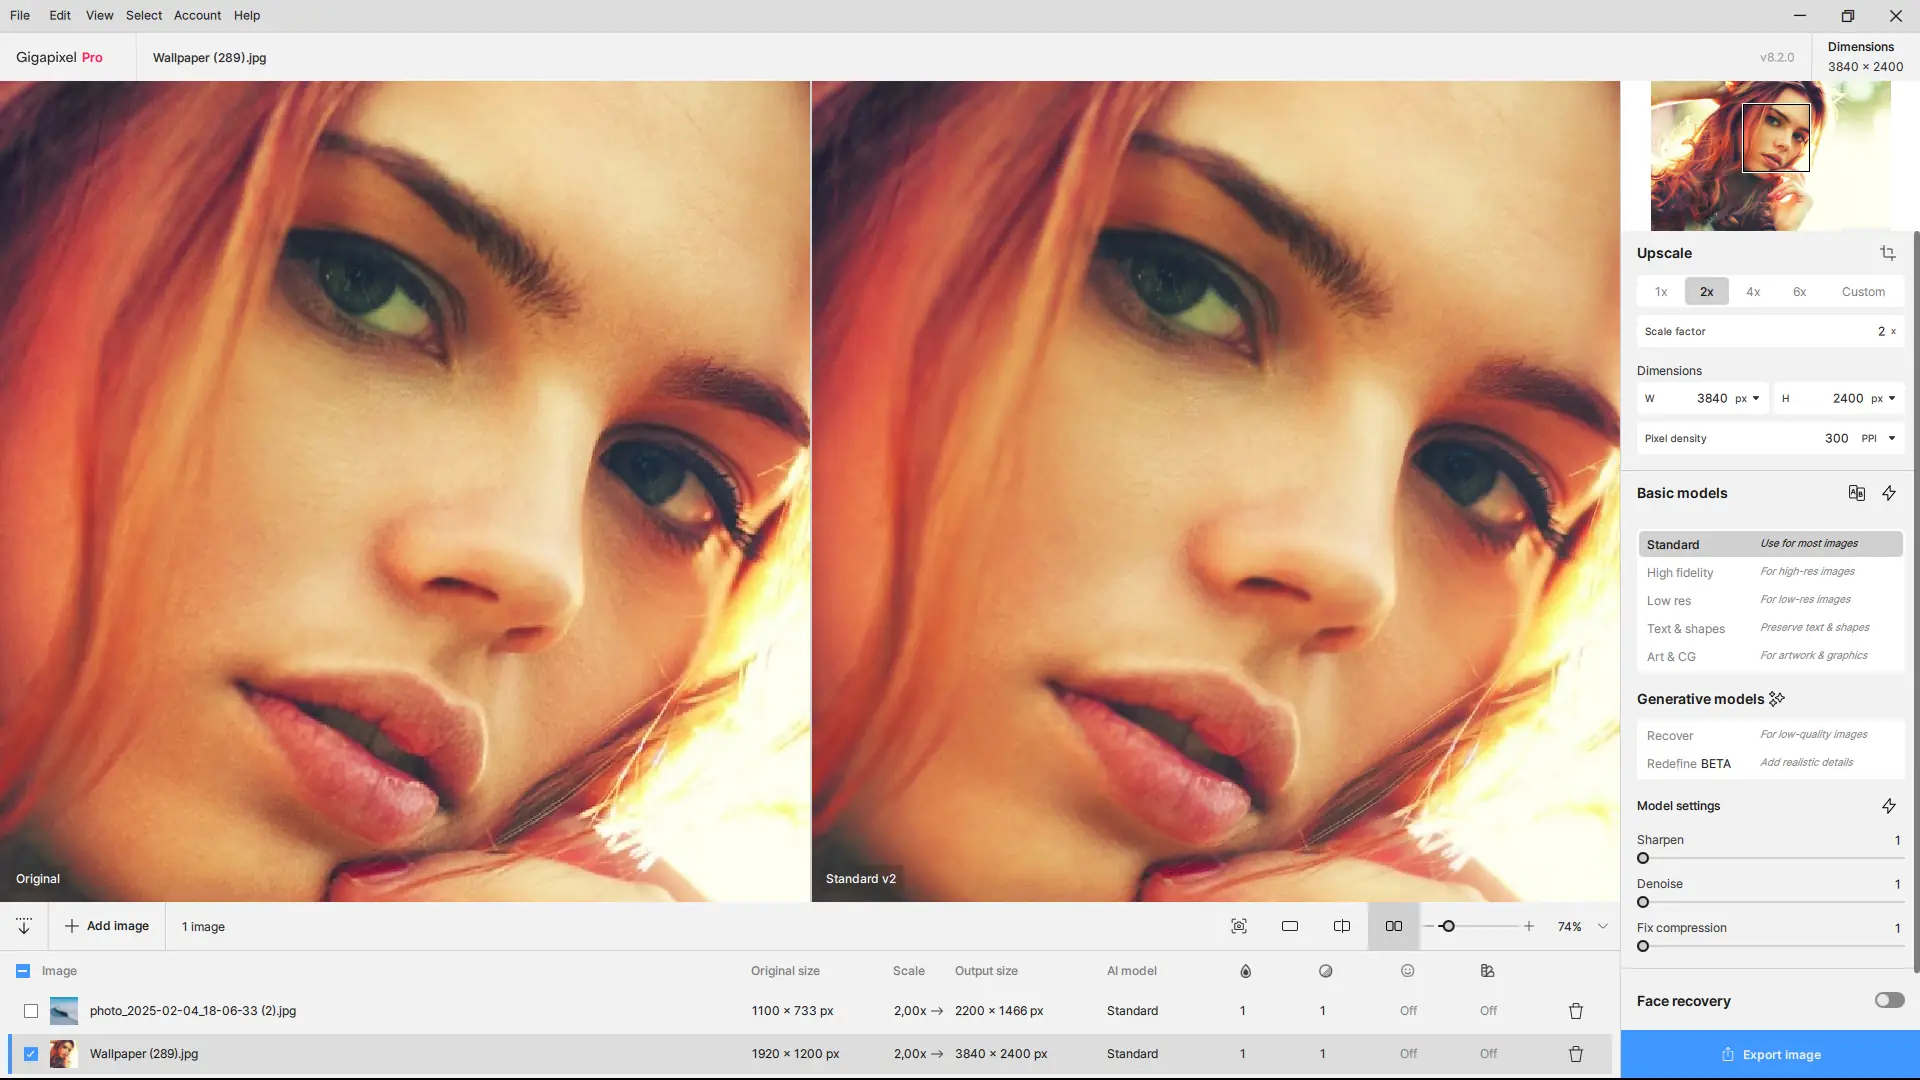Click the crop icon beside Upscale
The image size is (1920, 1080).
[x=1887, y=253]
